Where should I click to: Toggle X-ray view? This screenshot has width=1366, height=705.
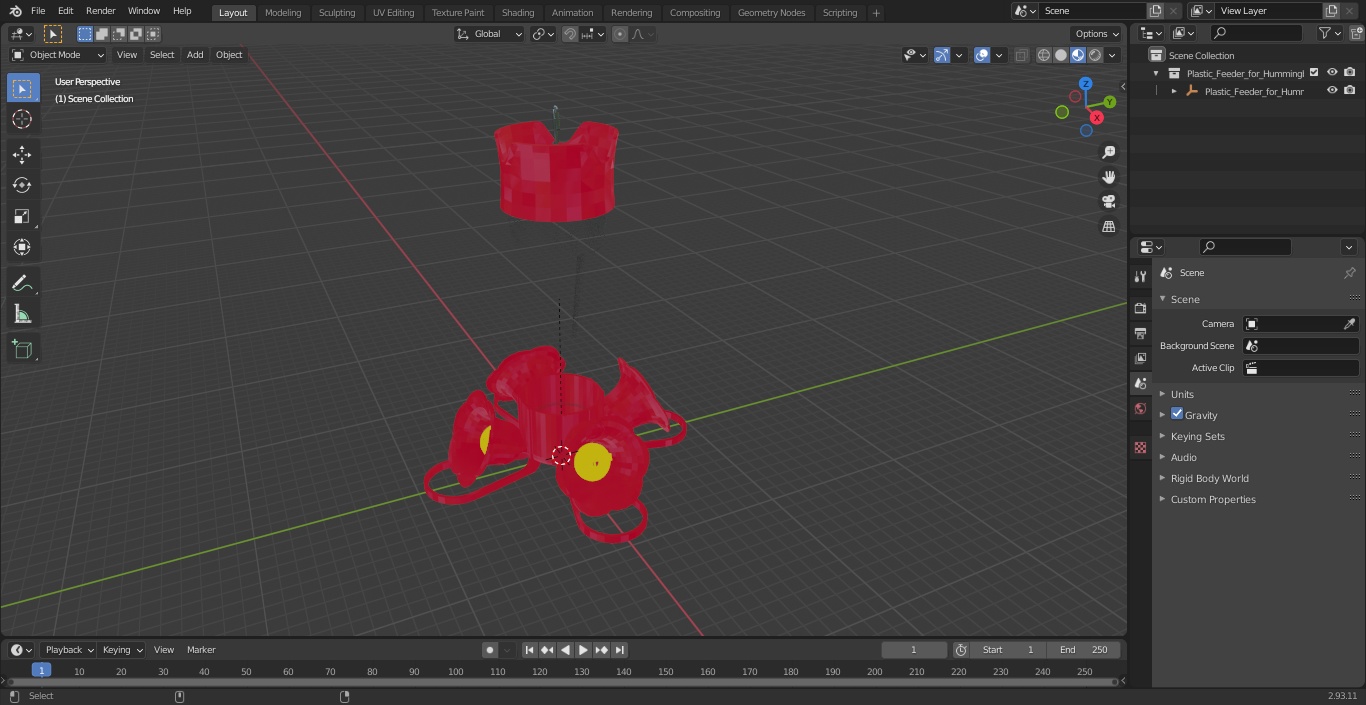pos(1021,55)
